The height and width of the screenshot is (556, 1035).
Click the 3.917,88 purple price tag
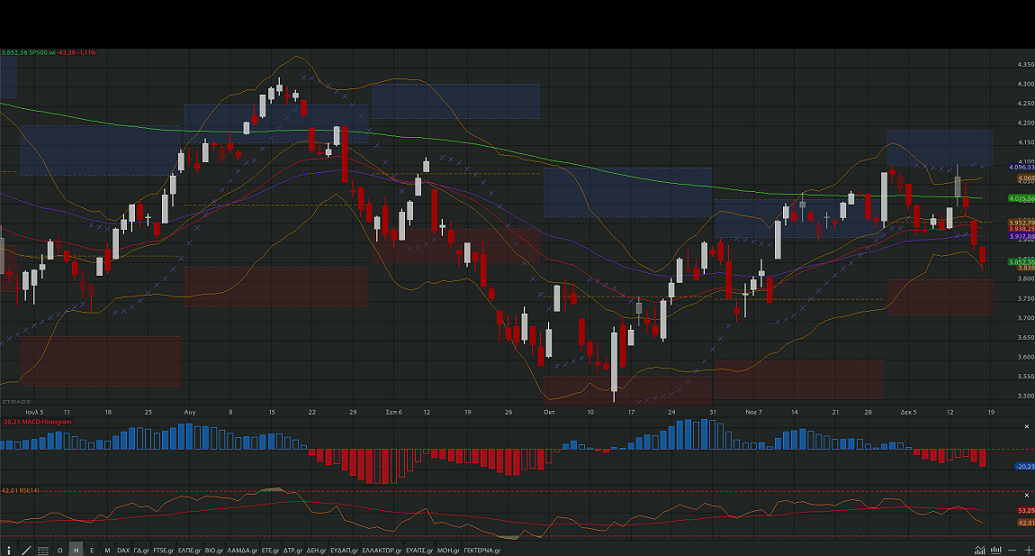[x=1021, y=236]
